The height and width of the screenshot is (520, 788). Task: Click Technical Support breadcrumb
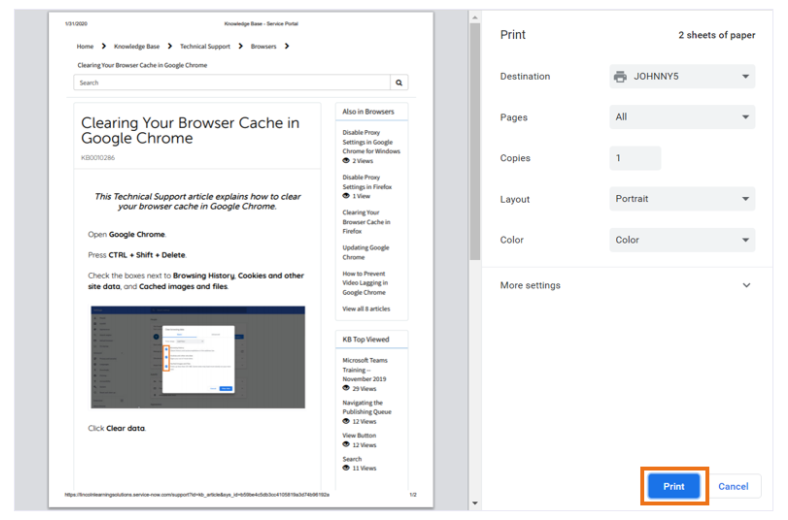(x=205, y=46)
